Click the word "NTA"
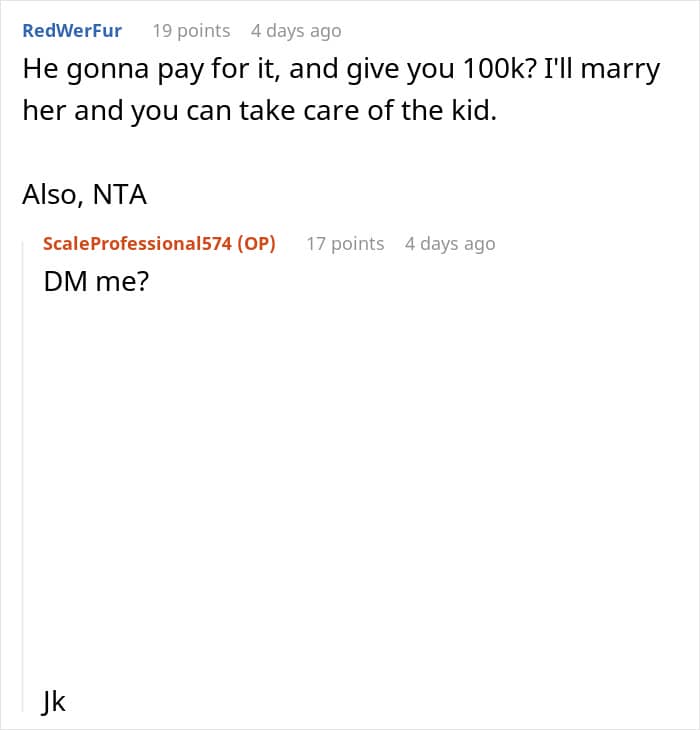 120,194
